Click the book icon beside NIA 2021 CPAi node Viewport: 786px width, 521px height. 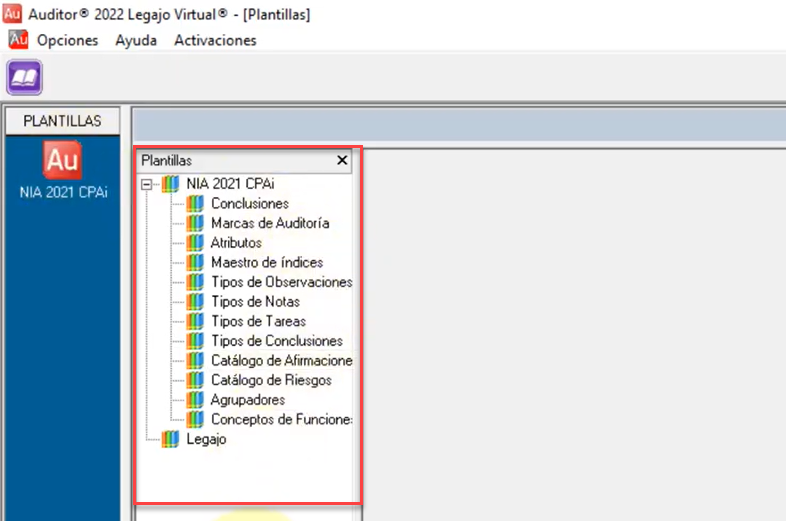coord(170,184)
